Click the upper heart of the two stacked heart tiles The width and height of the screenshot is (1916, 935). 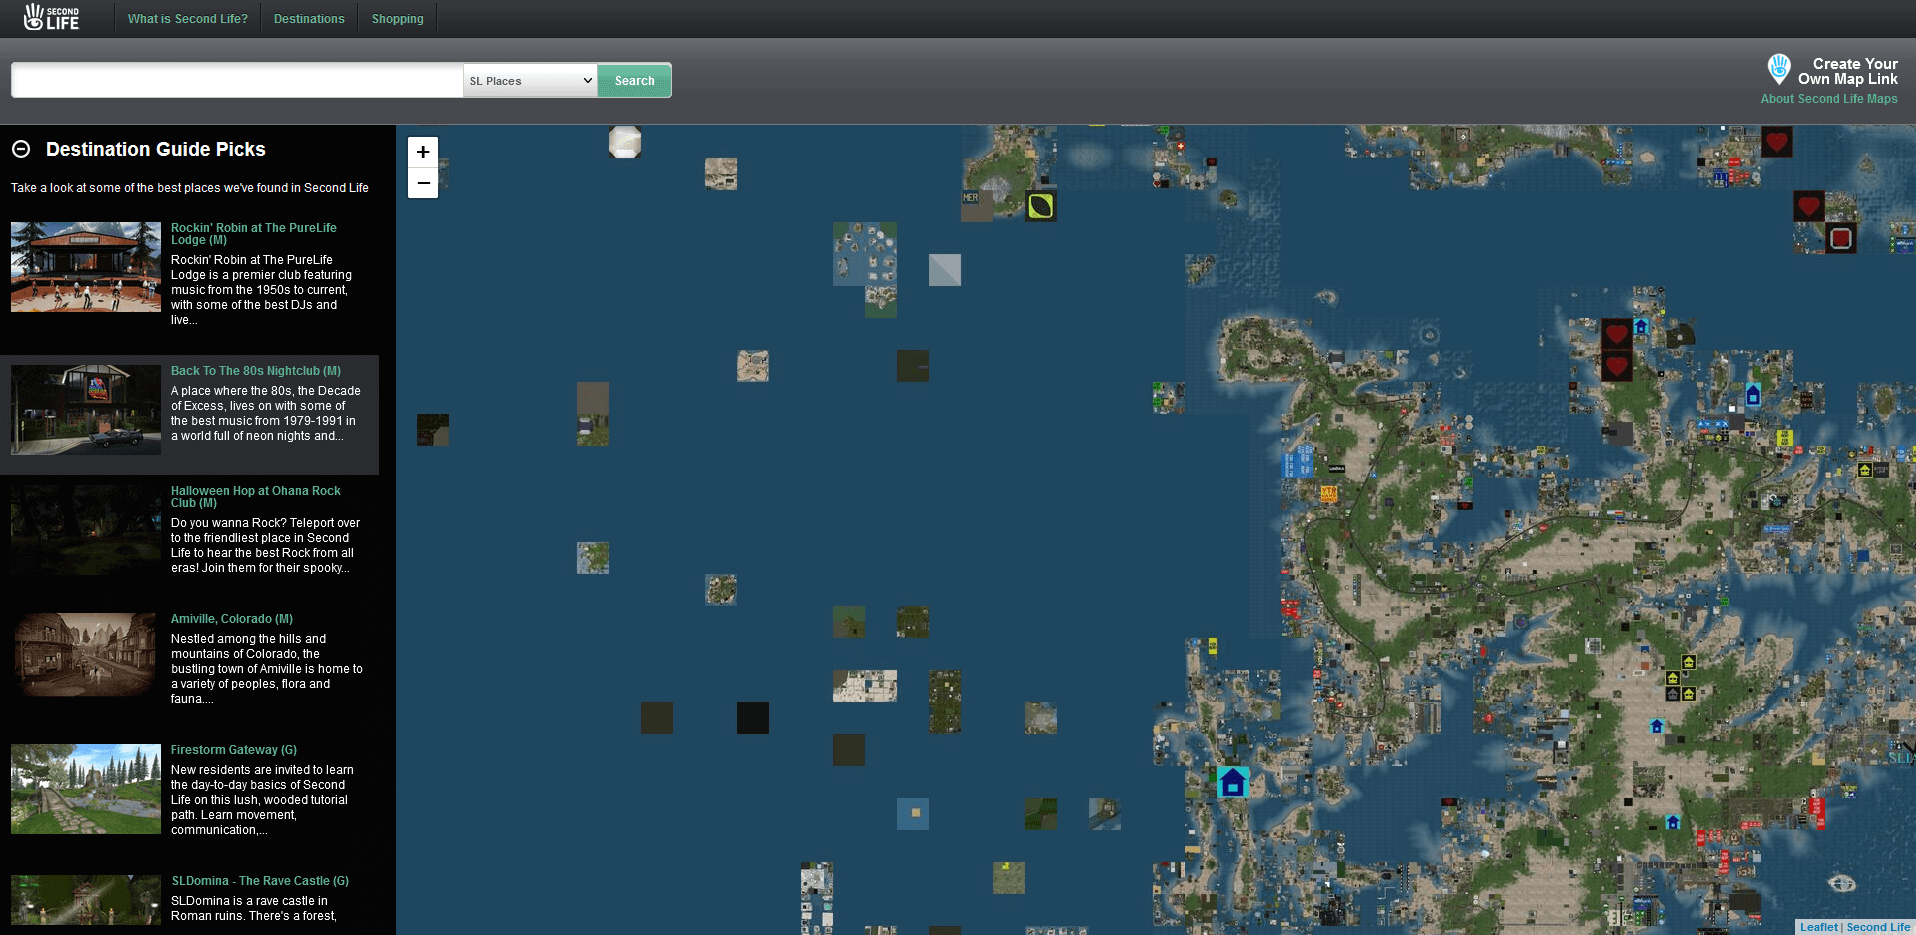[1617, 334]
